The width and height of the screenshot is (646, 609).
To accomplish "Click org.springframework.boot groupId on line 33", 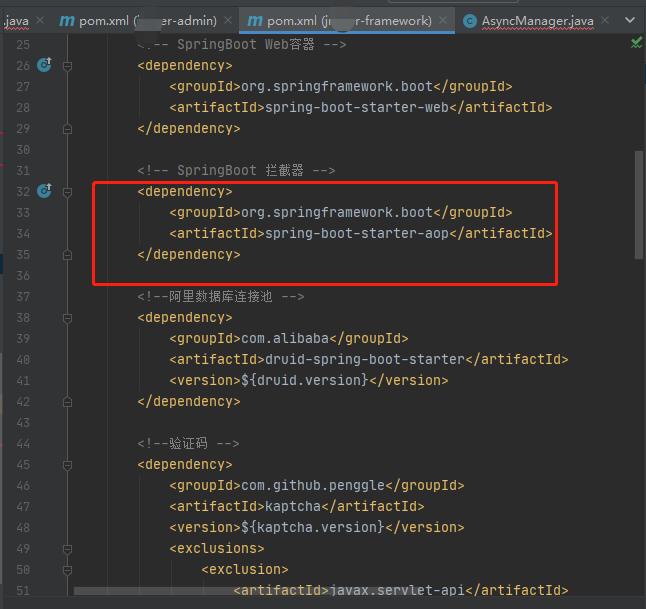I will (337, 213).
